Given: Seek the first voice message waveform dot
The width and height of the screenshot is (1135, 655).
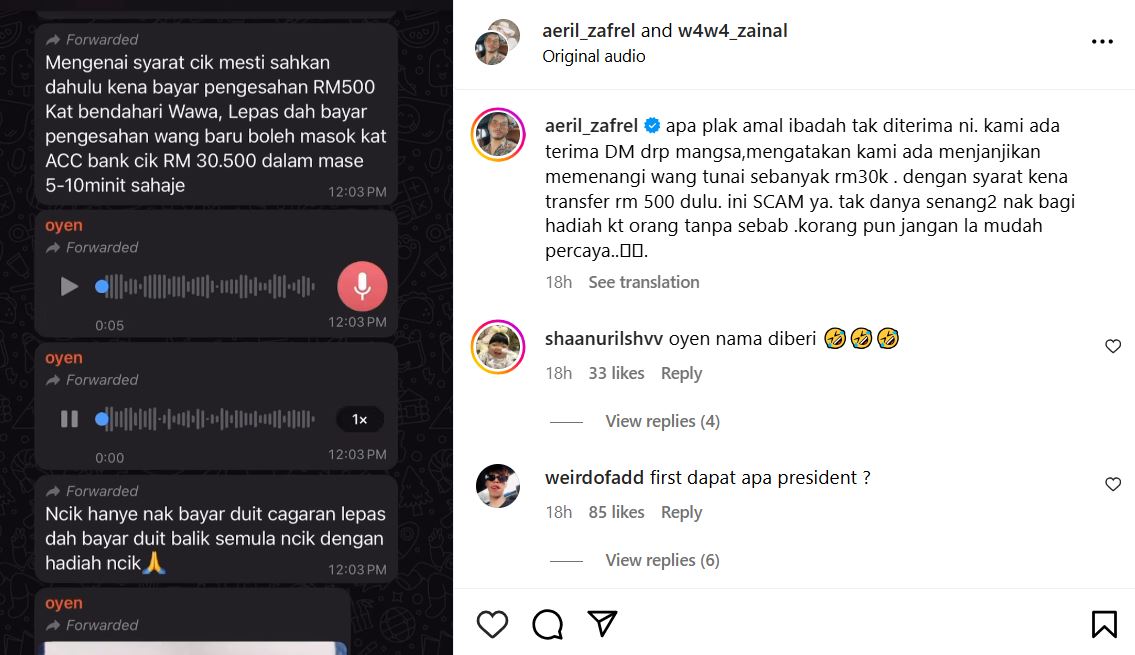Looking at the screenshot, I should 102,287.
